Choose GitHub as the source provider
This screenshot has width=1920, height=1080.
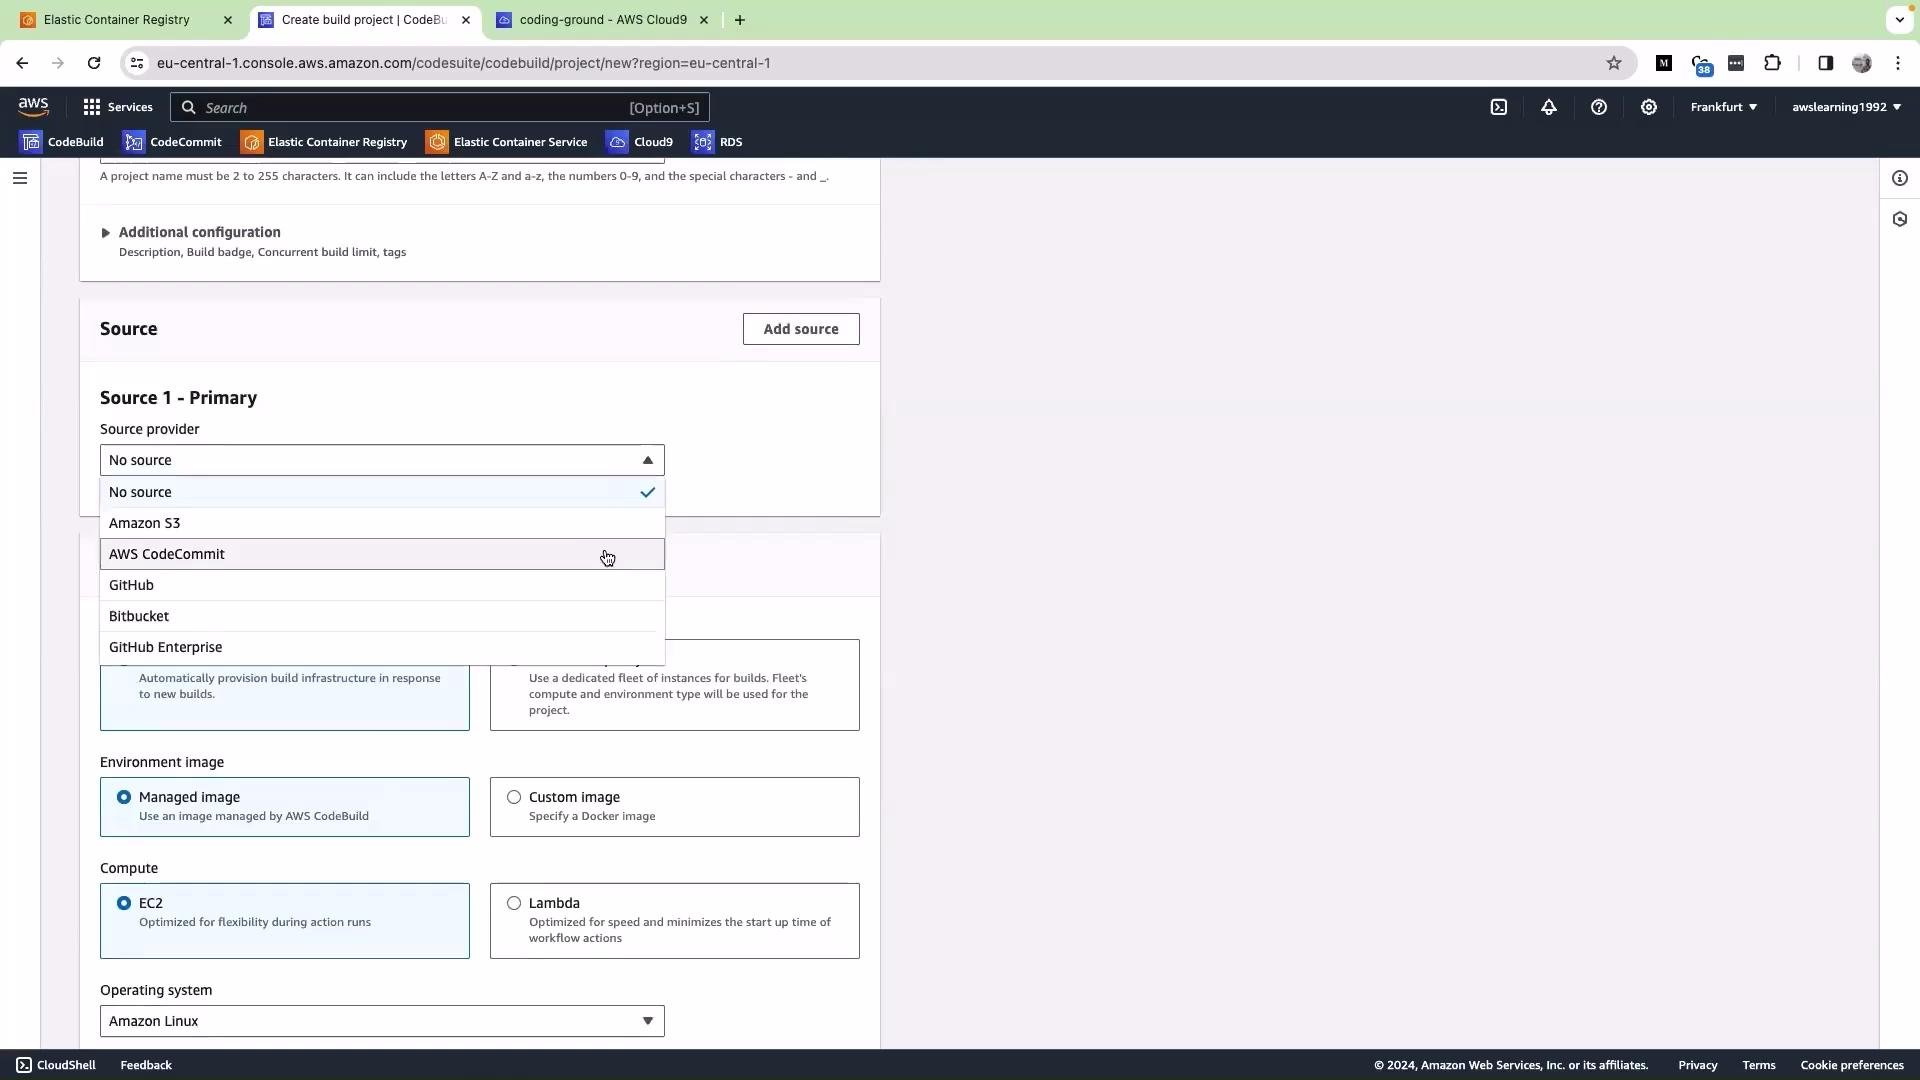click(382, 585)
